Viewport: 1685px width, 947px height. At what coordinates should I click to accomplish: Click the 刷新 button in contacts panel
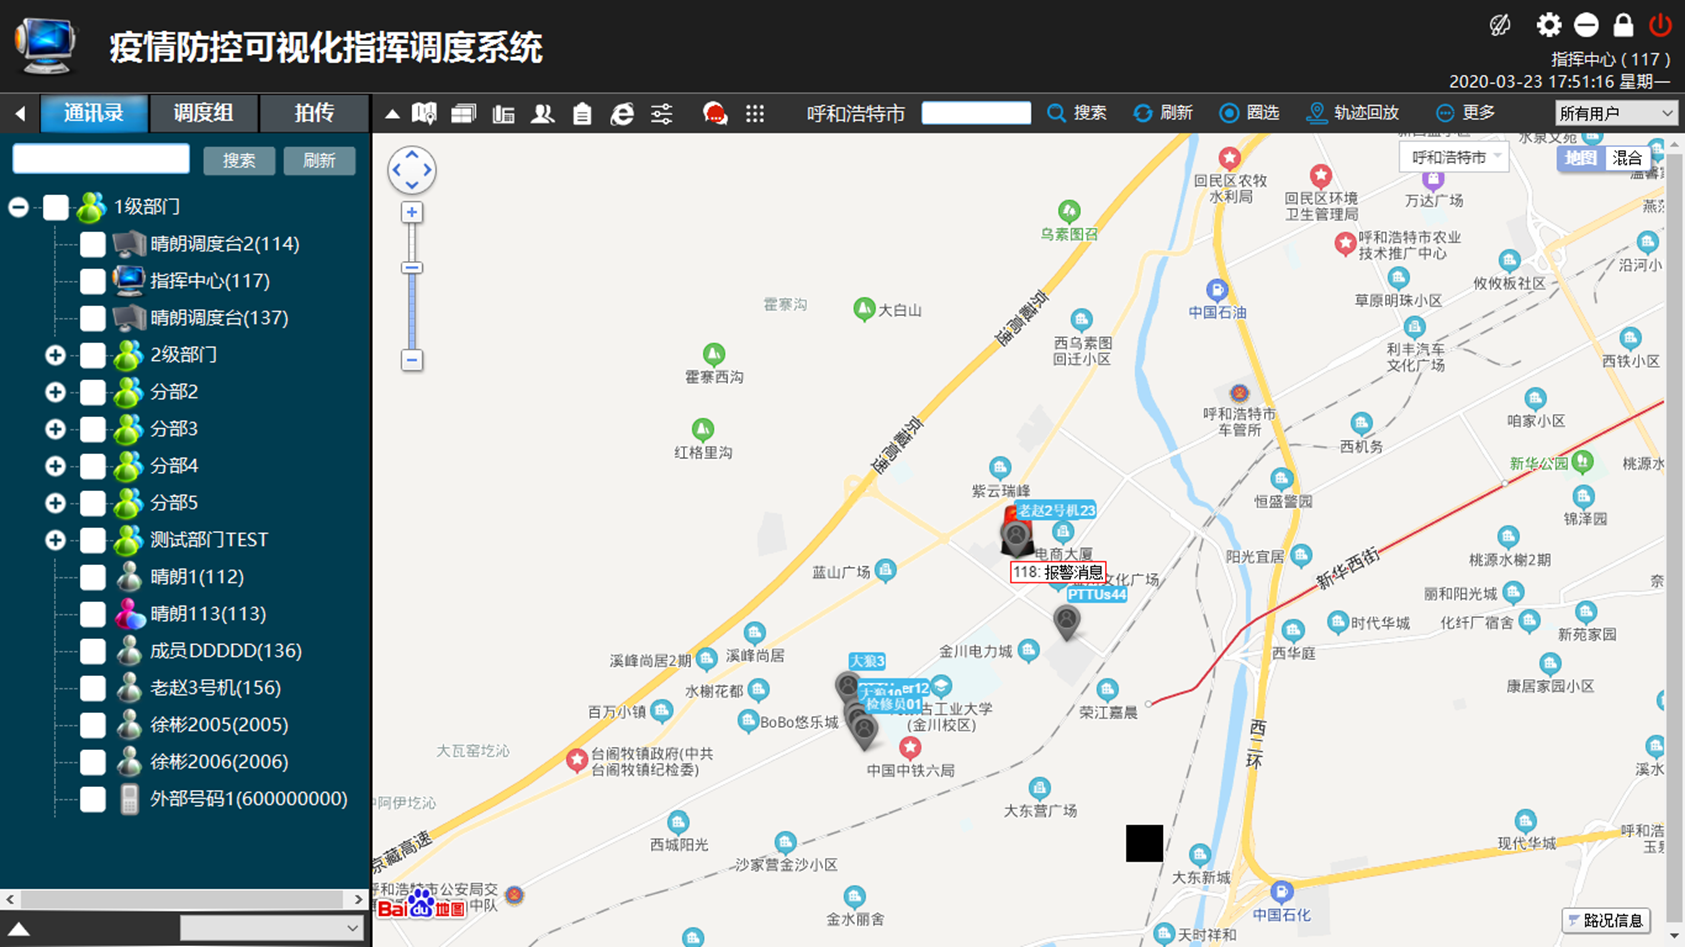coord(319,160)
